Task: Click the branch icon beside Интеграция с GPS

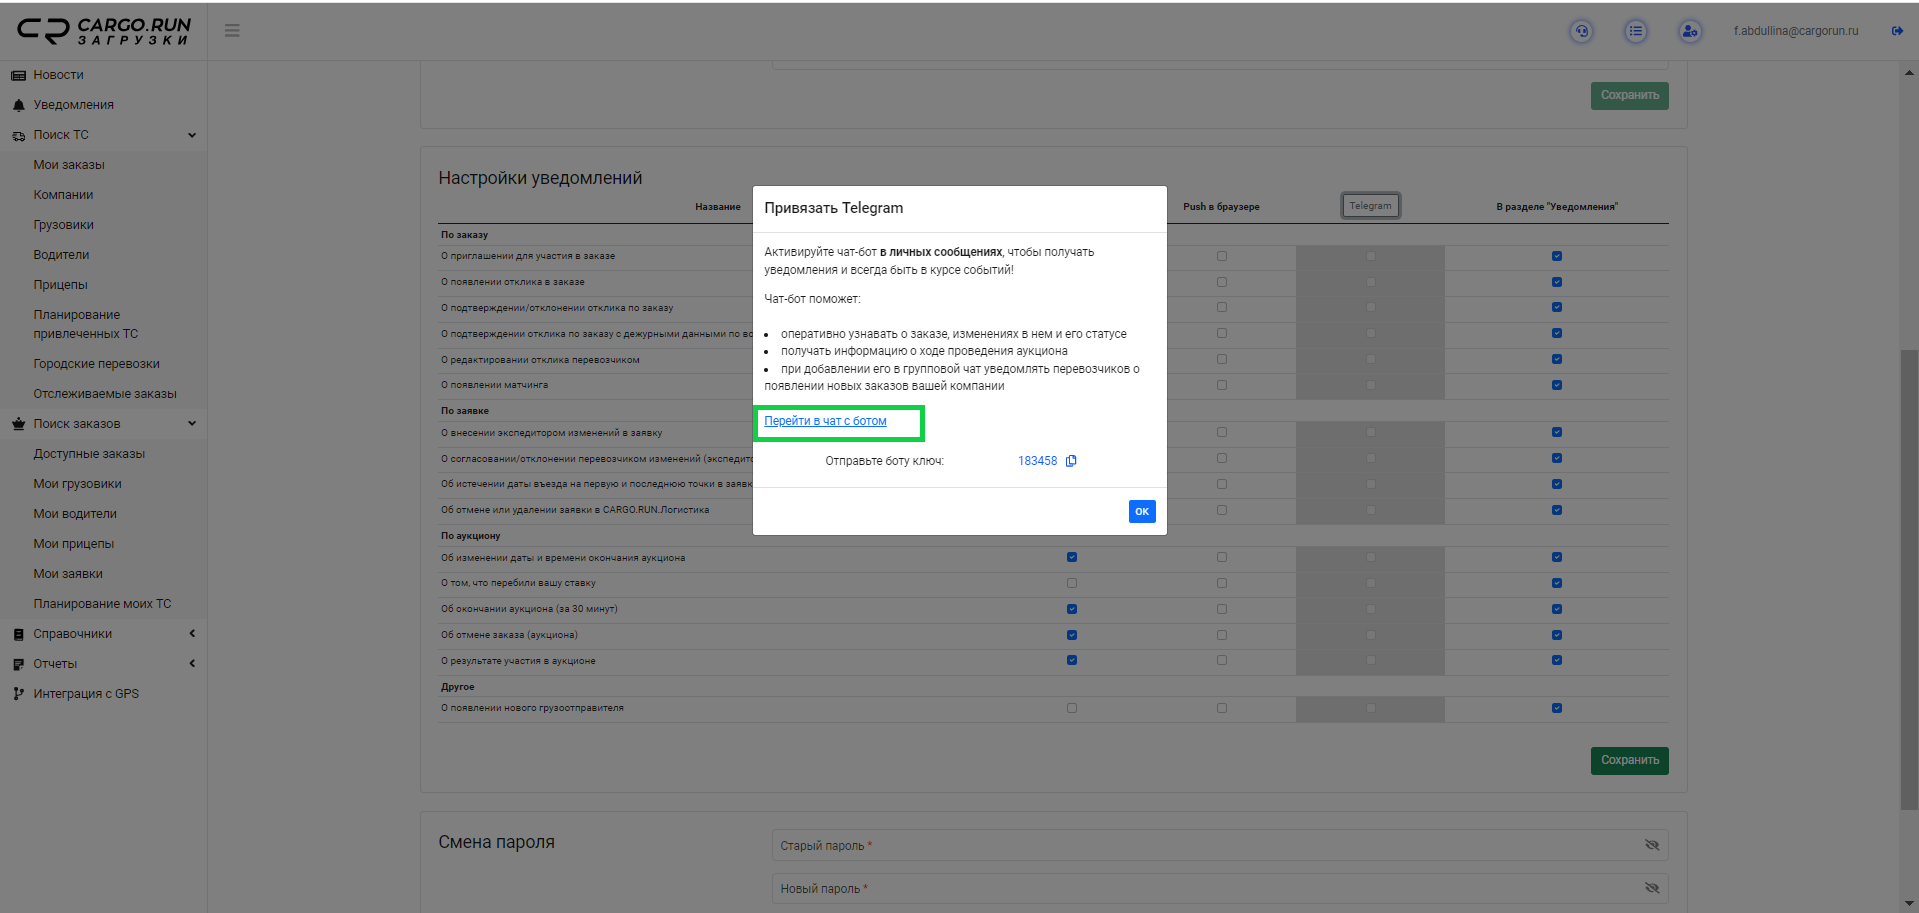Action: (x=18, y=694)
